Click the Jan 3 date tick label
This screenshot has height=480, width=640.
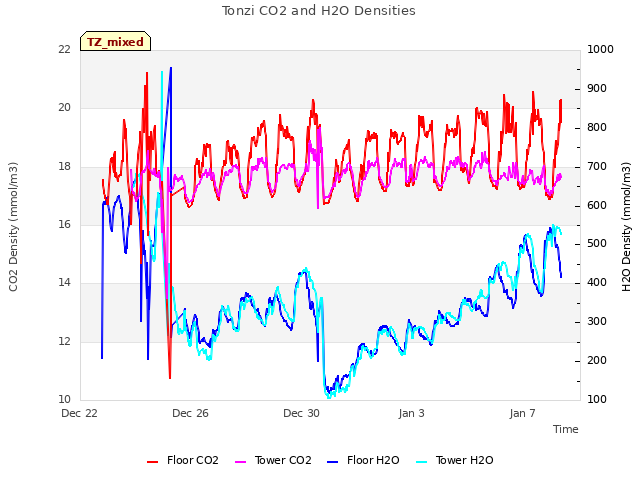click(411, 413)
